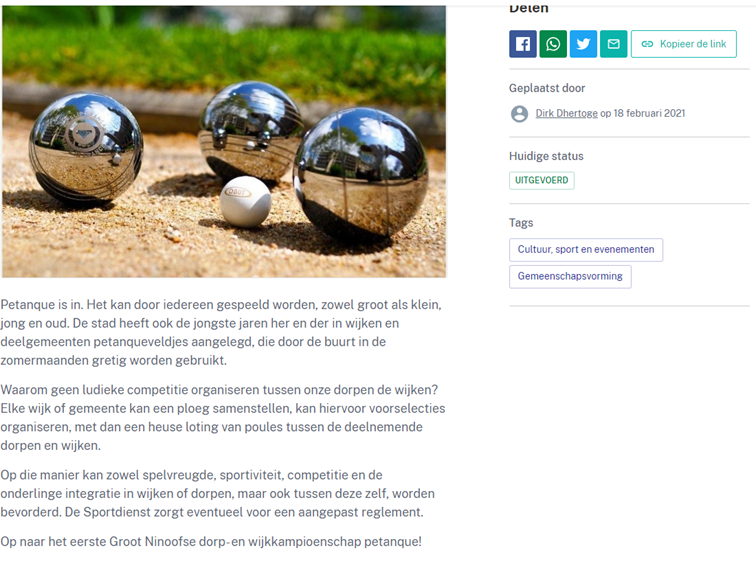Click the closing line about Groot Ninoofse kampioenschap
The height and width of the screenshot is (568, 756).
(211, 541)
